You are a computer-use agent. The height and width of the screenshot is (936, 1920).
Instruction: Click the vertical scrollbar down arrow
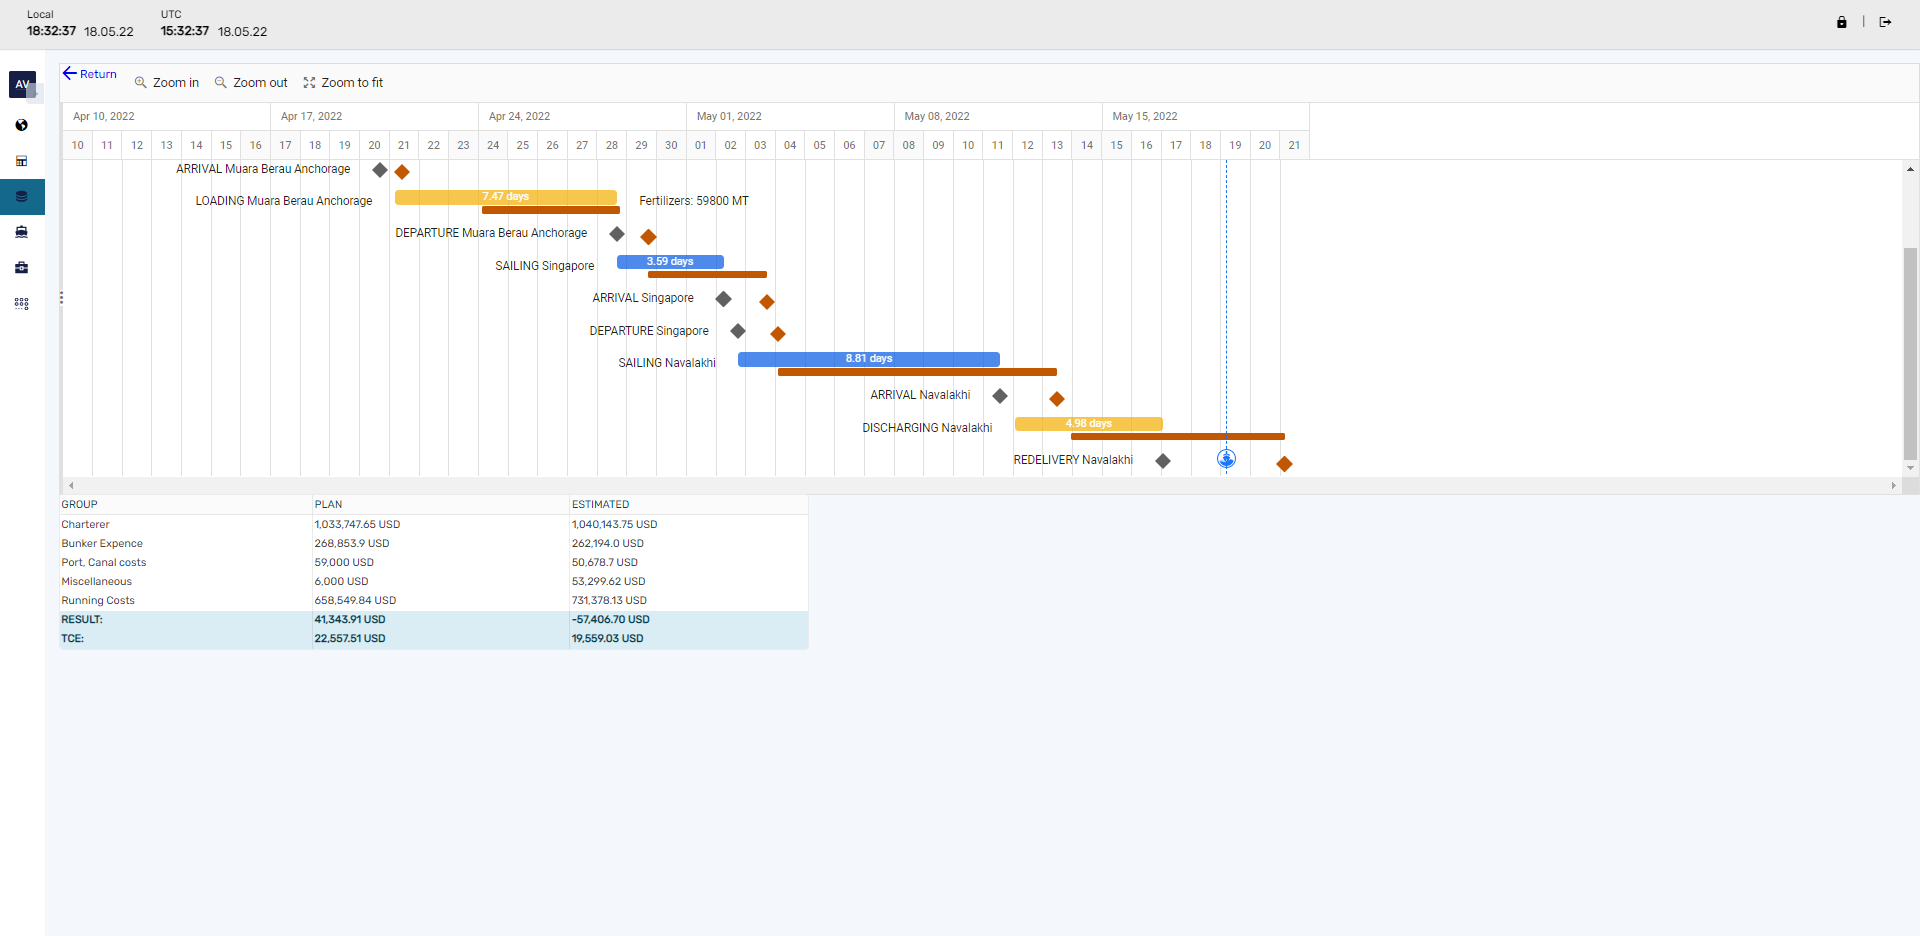pyautogui.click(x=1910, y=468)
